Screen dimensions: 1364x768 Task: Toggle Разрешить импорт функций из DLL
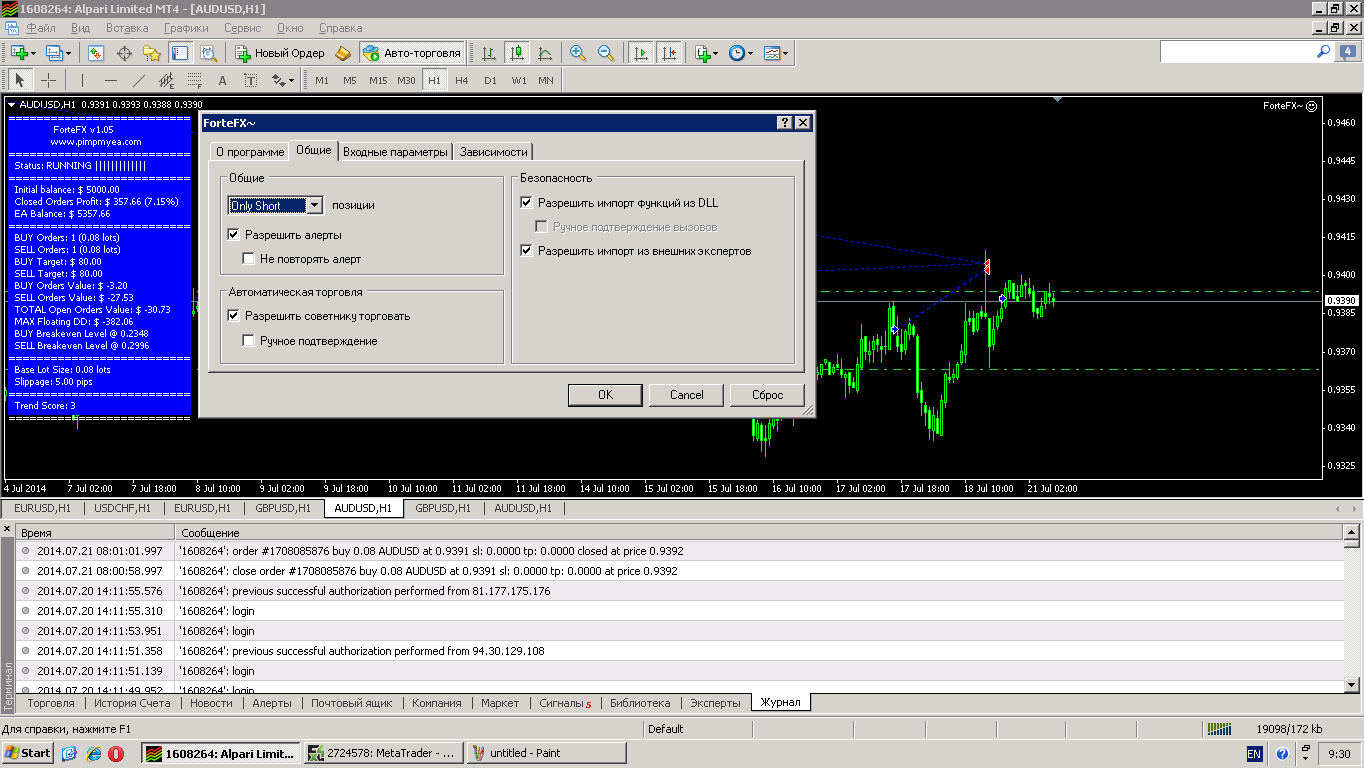pos(526,203)
